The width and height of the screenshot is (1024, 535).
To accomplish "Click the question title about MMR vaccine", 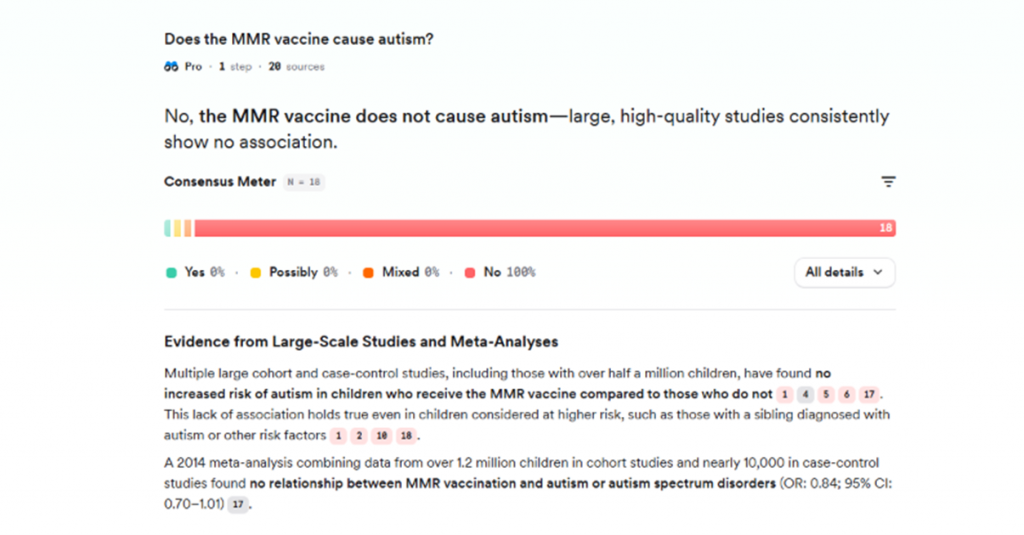I will click(x=298, y=39).
